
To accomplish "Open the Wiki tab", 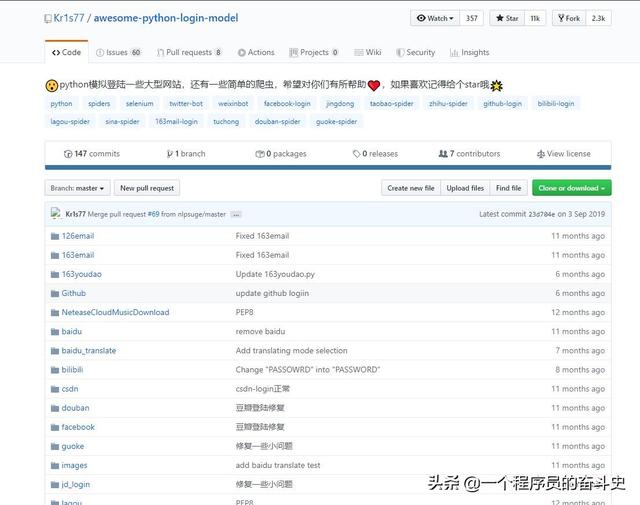I will pyautogui.click(x=368, y=52).
